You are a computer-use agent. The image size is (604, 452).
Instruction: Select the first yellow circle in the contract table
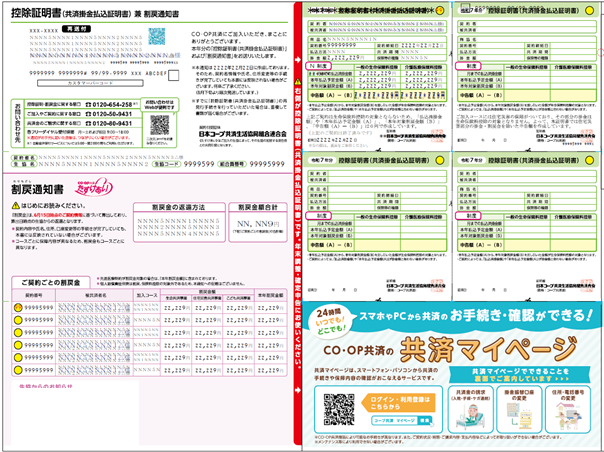[x=17, y=307]
